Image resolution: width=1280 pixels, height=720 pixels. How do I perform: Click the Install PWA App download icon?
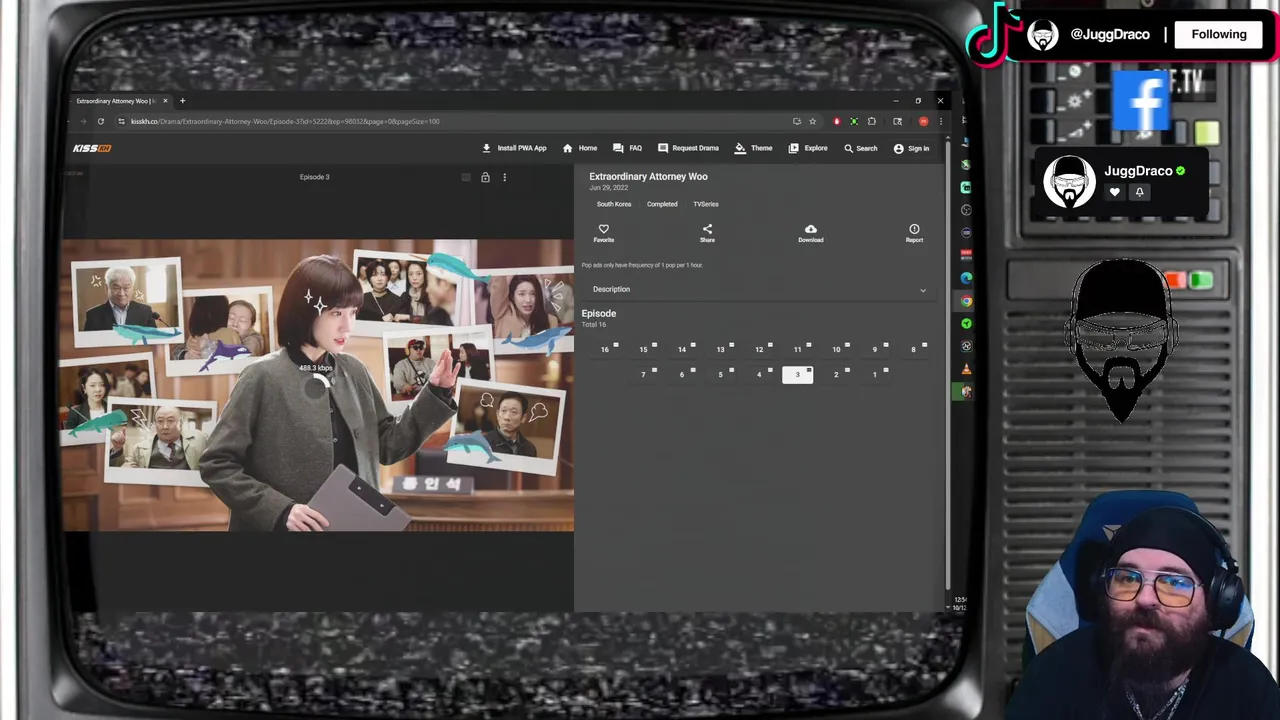pos(487,148)
